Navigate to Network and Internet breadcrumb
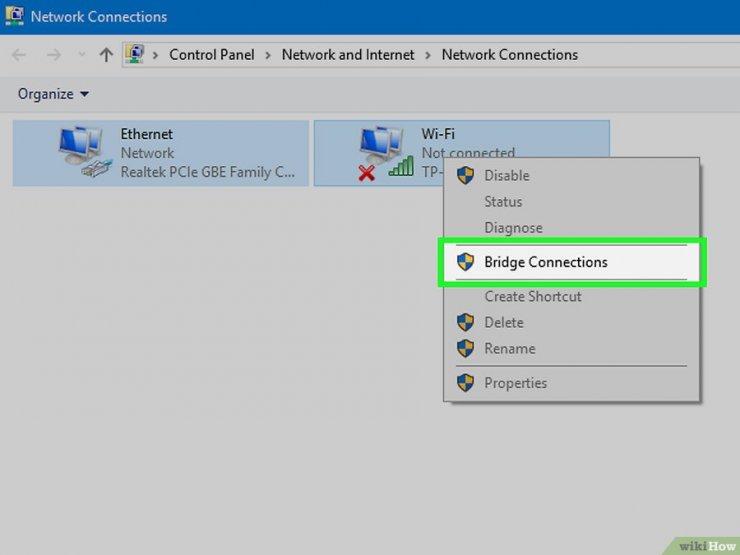The width and height of the screenshot is (740, 555). coord(348,55)
